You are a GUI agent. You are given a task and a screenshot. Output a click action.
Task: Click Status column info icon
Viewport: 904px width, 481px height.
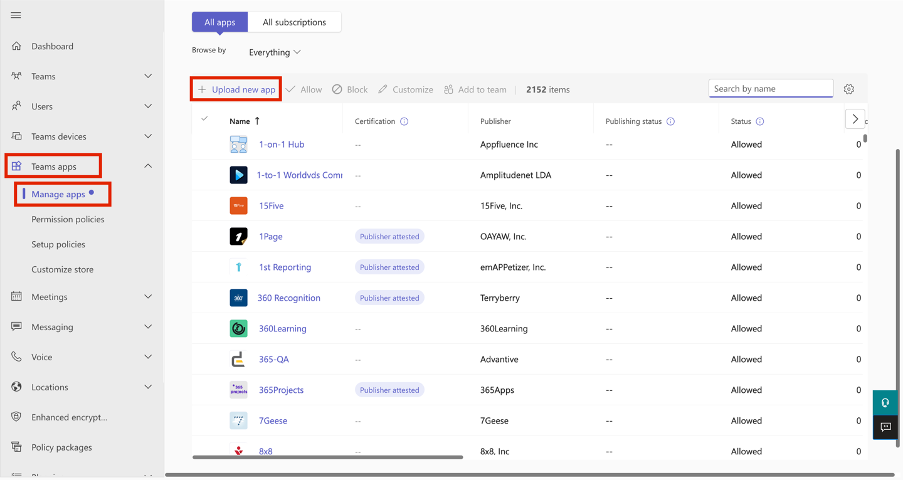point(760,121)
